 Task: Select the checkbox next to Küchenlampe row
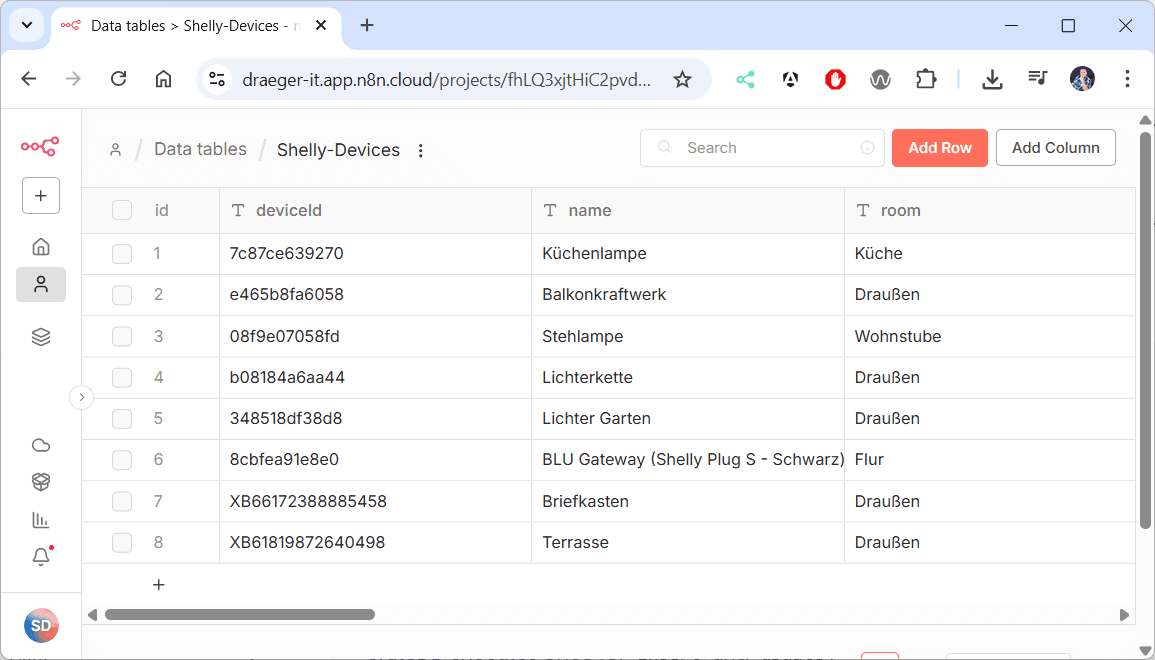coord(122,253)
